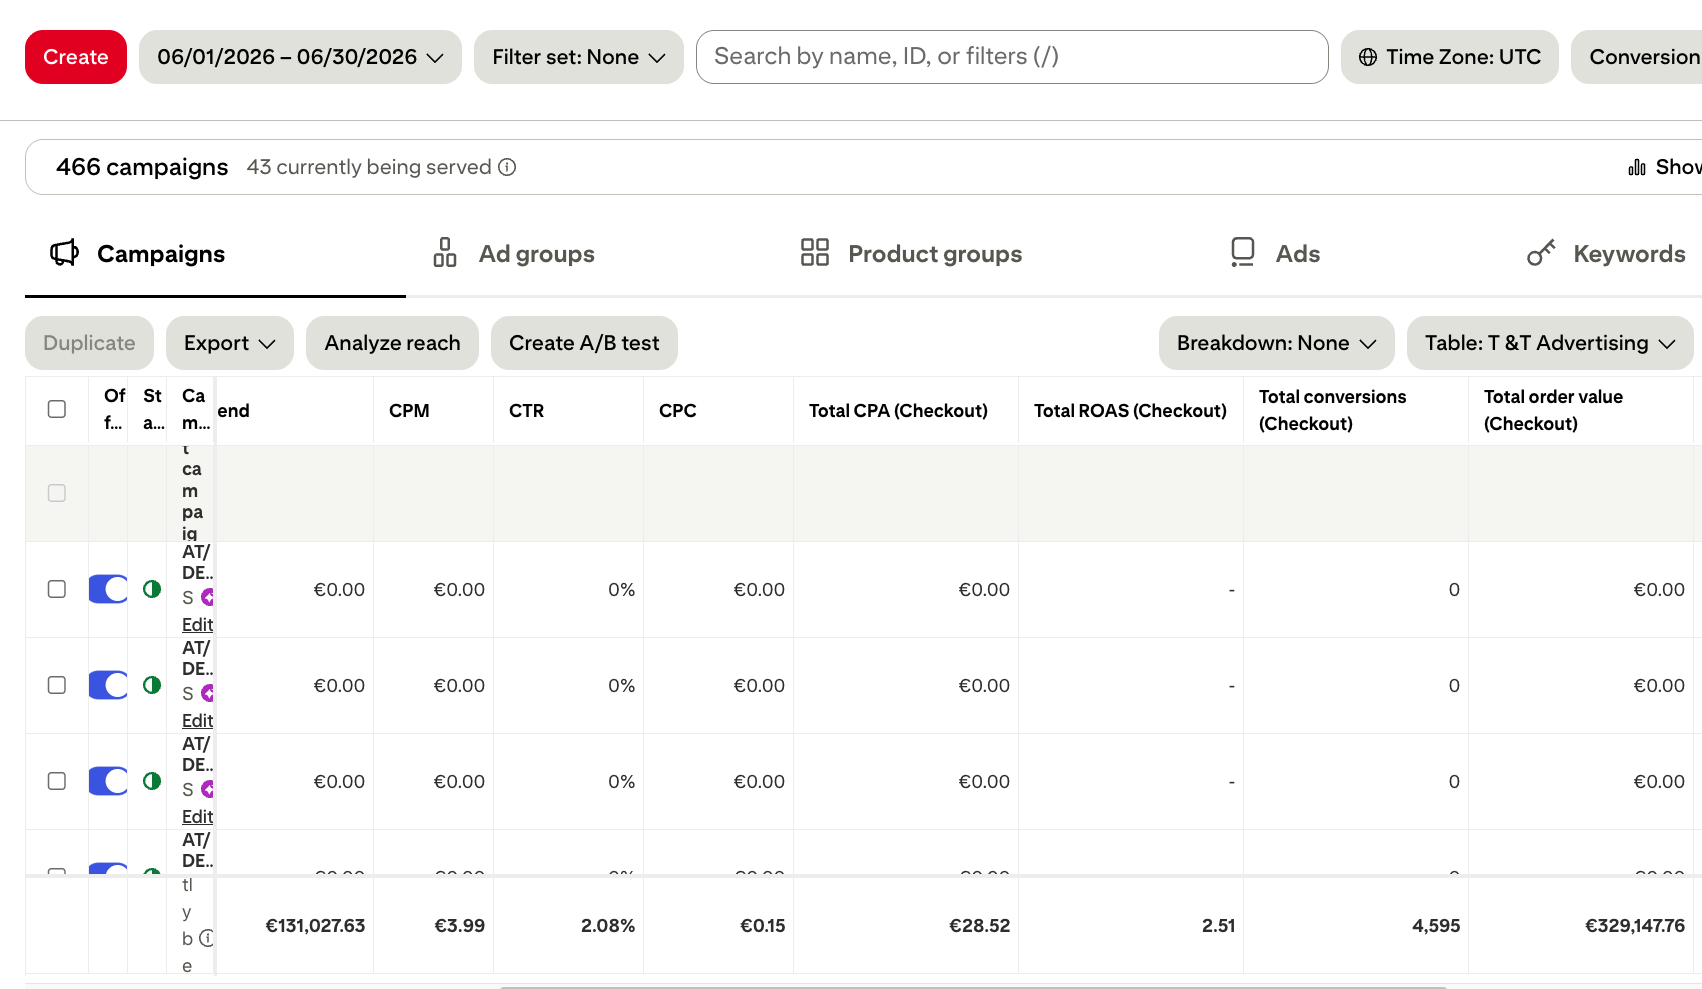Click info icon next to currently being served
Screen dimensions: 1702x989
coord(507,167)
